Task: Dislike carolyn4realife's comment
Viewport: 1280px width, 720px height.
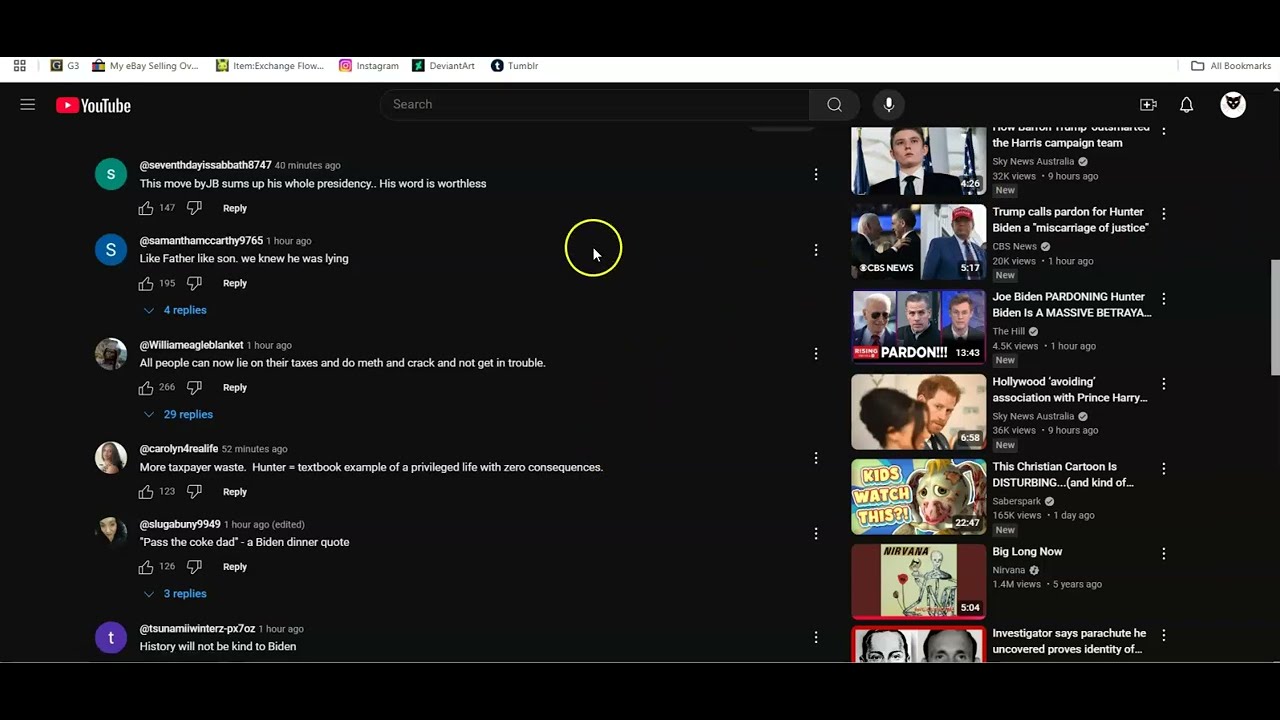Action: pyautogui.click(x=194, y=491)
